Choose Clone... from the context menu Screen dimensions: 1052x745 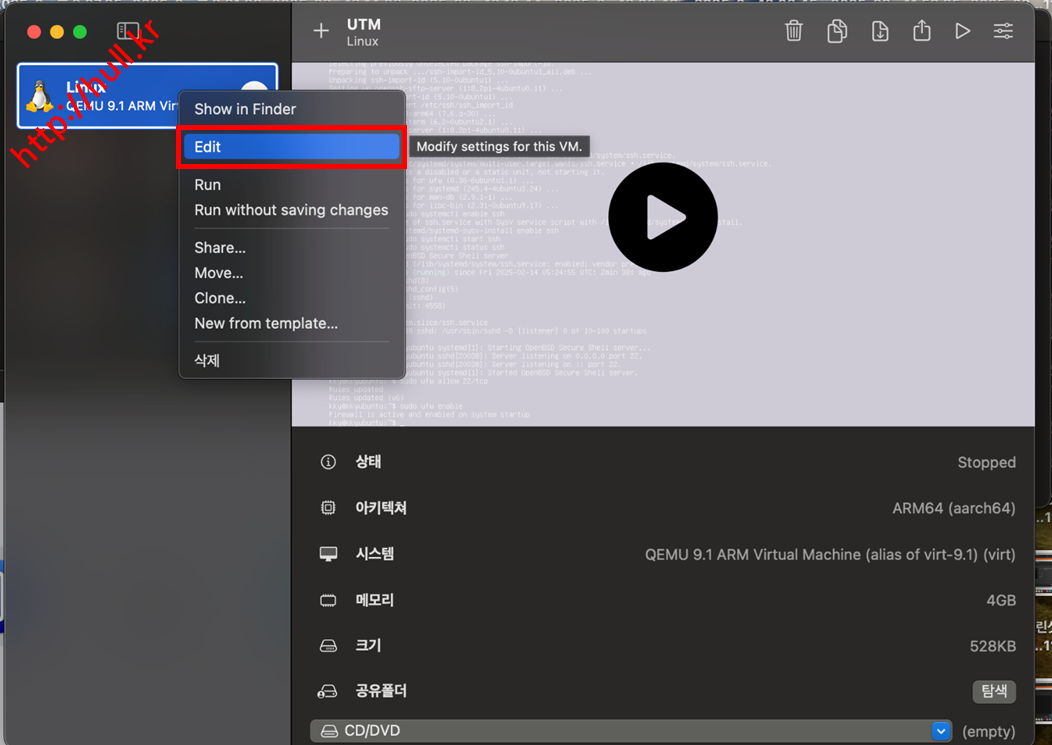pos(292,298)
